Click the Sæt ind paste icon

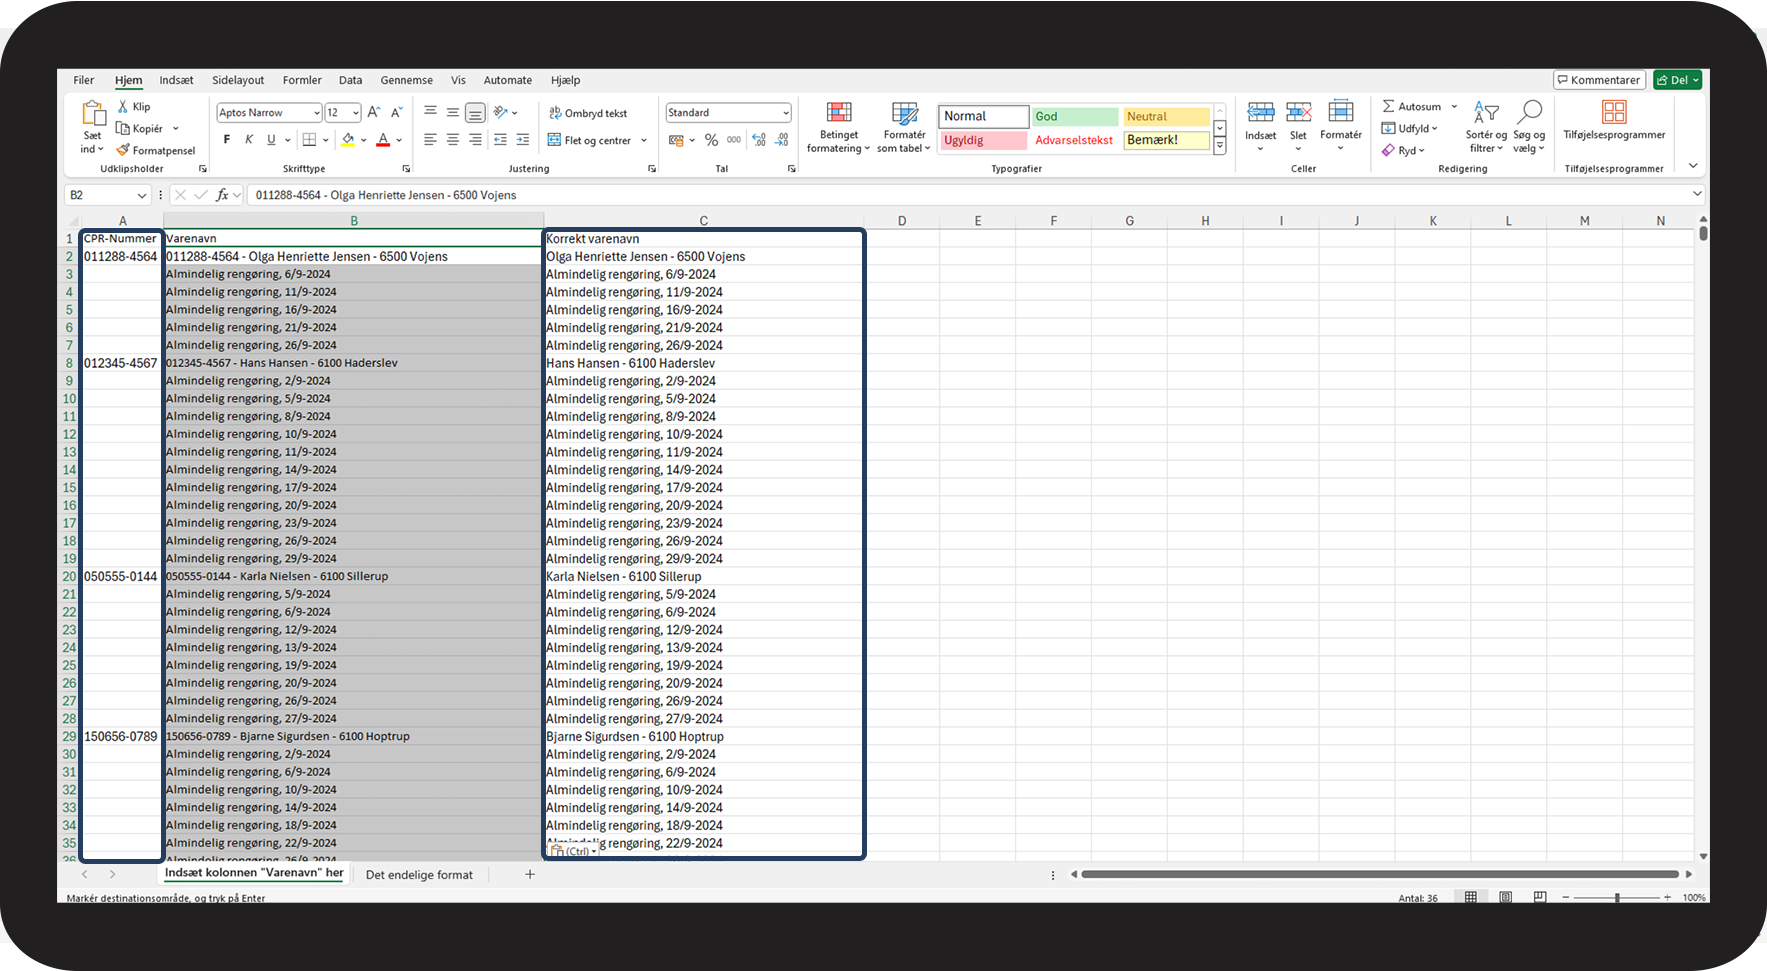click(x=93, y=113)
